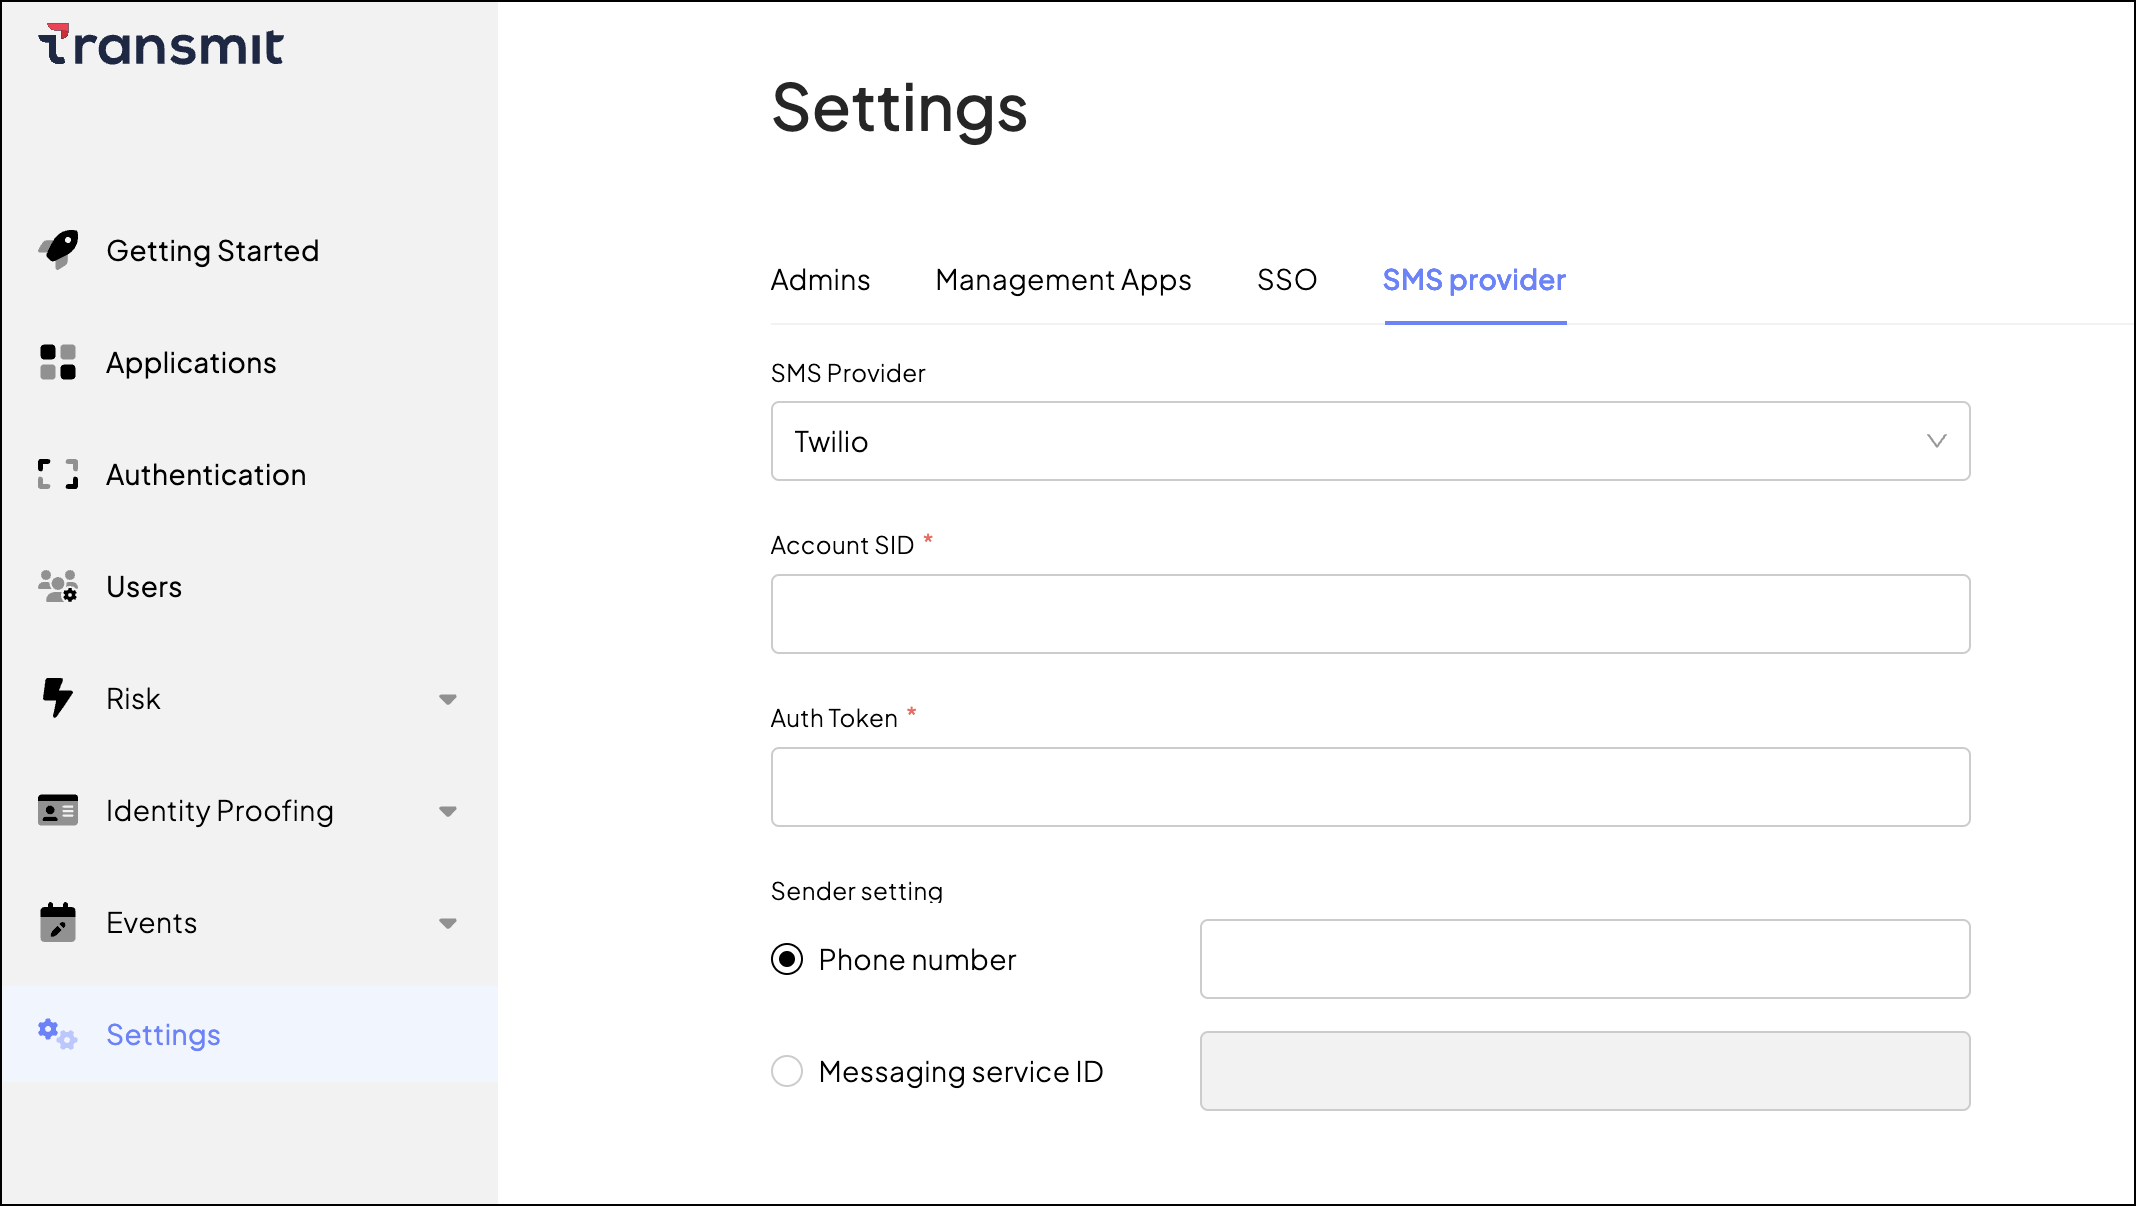Go to the SSO tab

point(1286,280)
